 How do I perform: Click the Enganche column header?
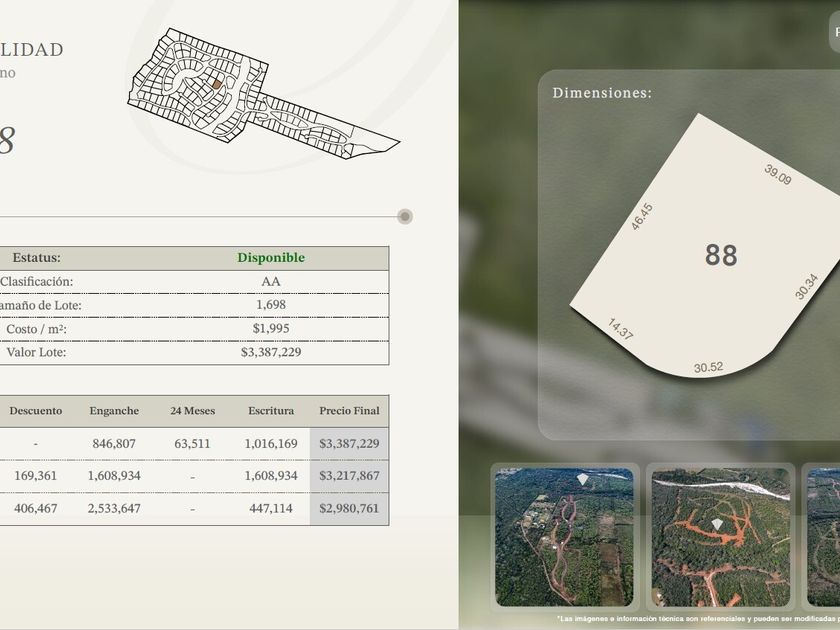click(x=114, y=411)
